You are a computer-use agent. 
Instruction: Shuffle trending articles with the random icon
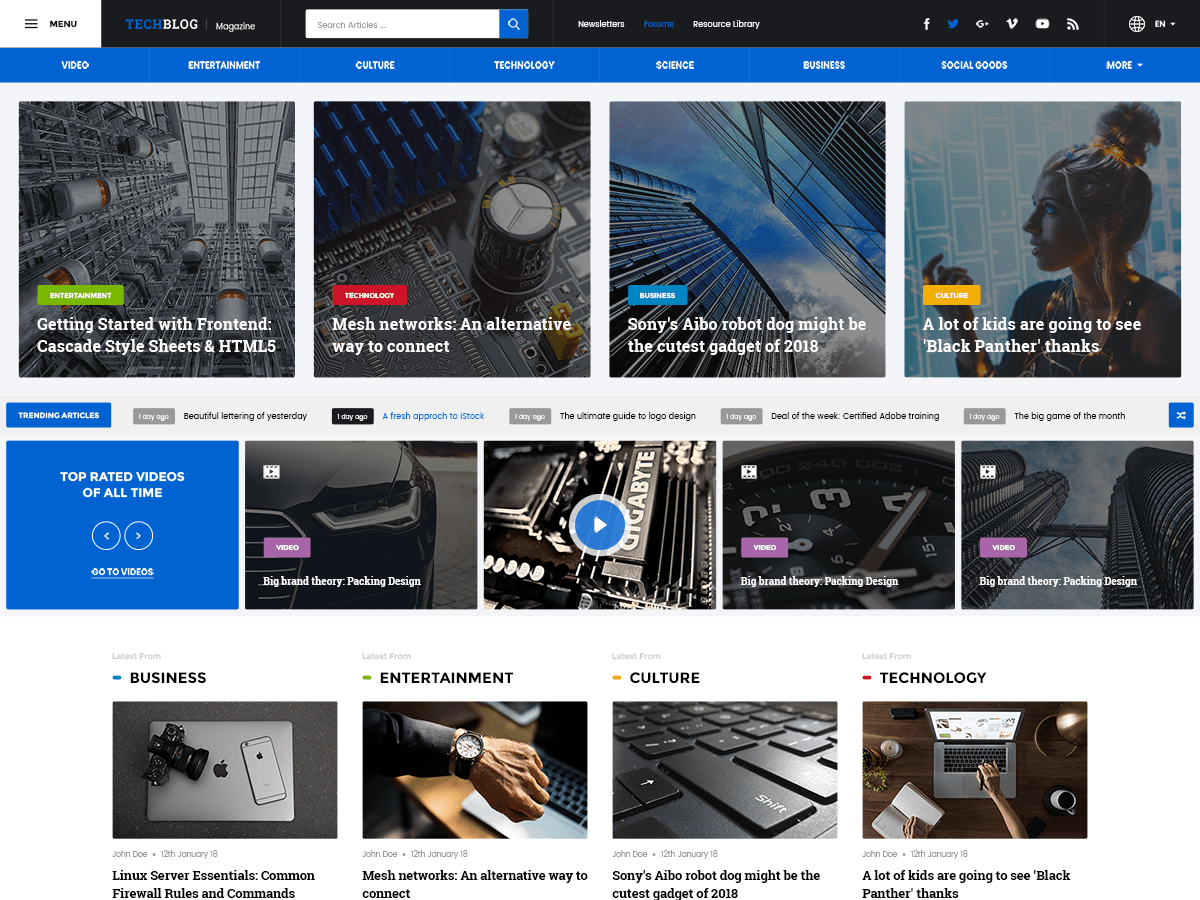1181,415
